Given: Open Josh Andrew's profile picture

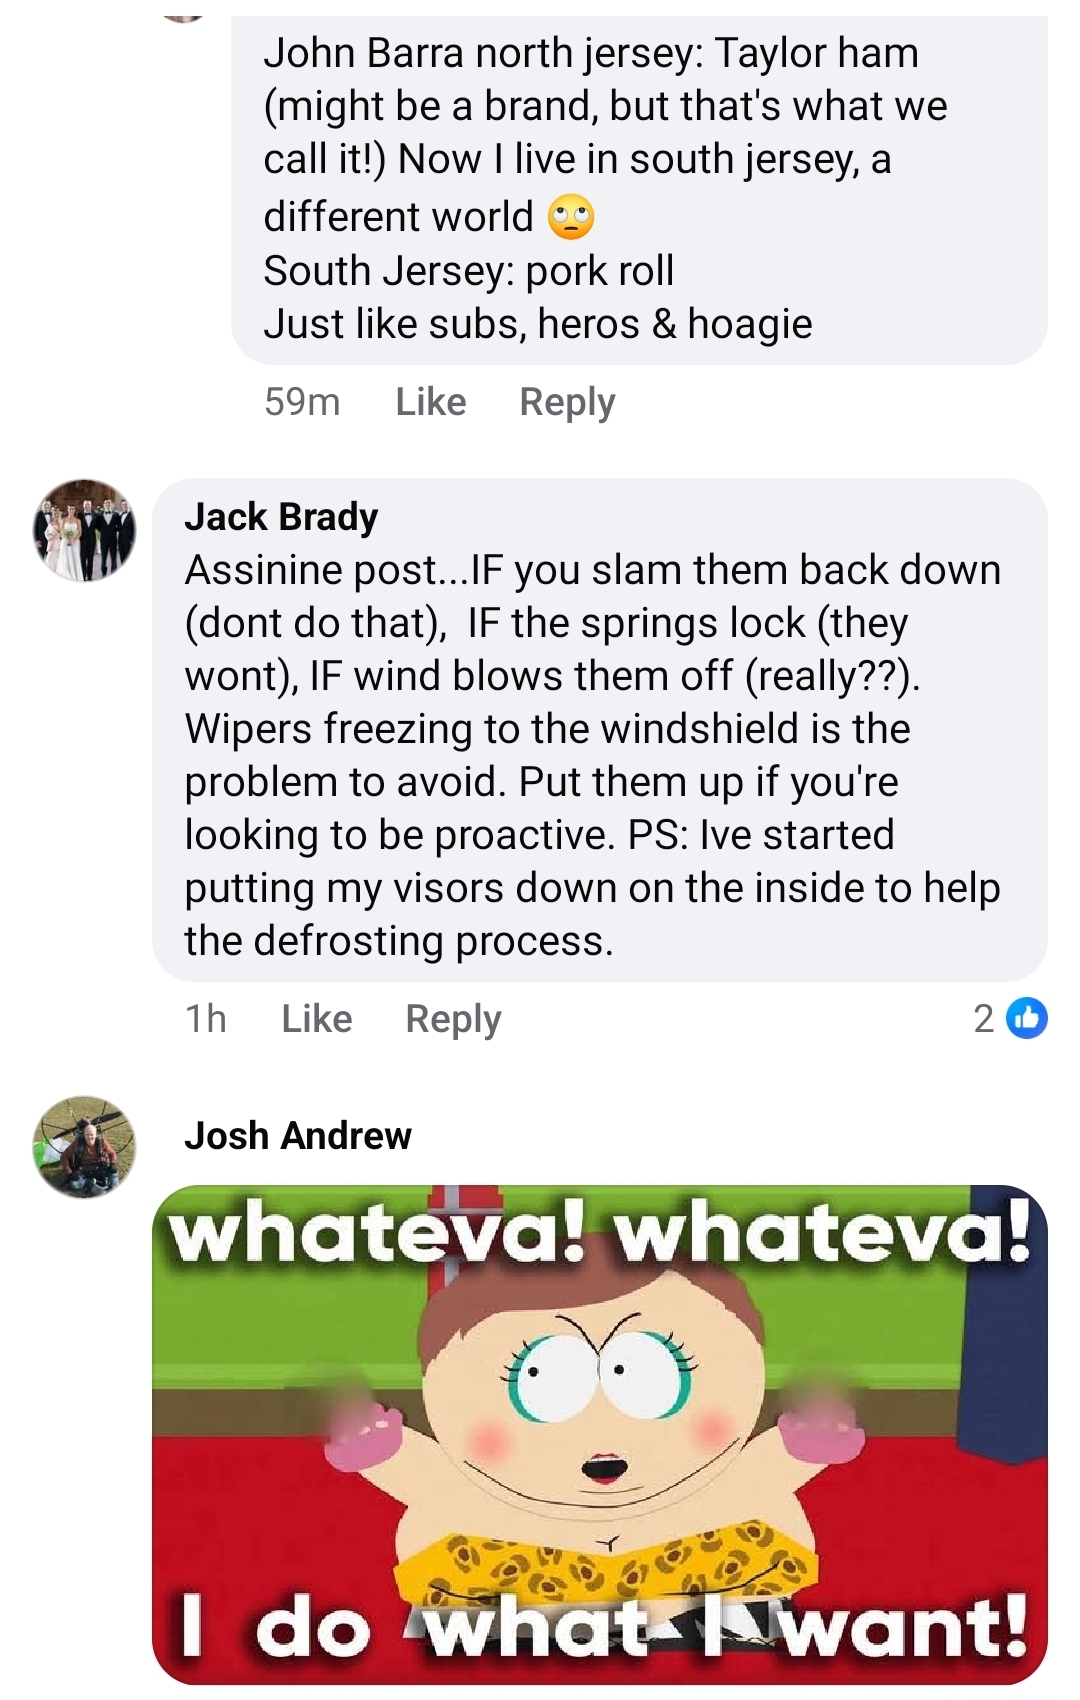Looking at the screenshot, I should (x=85, y=1147).
